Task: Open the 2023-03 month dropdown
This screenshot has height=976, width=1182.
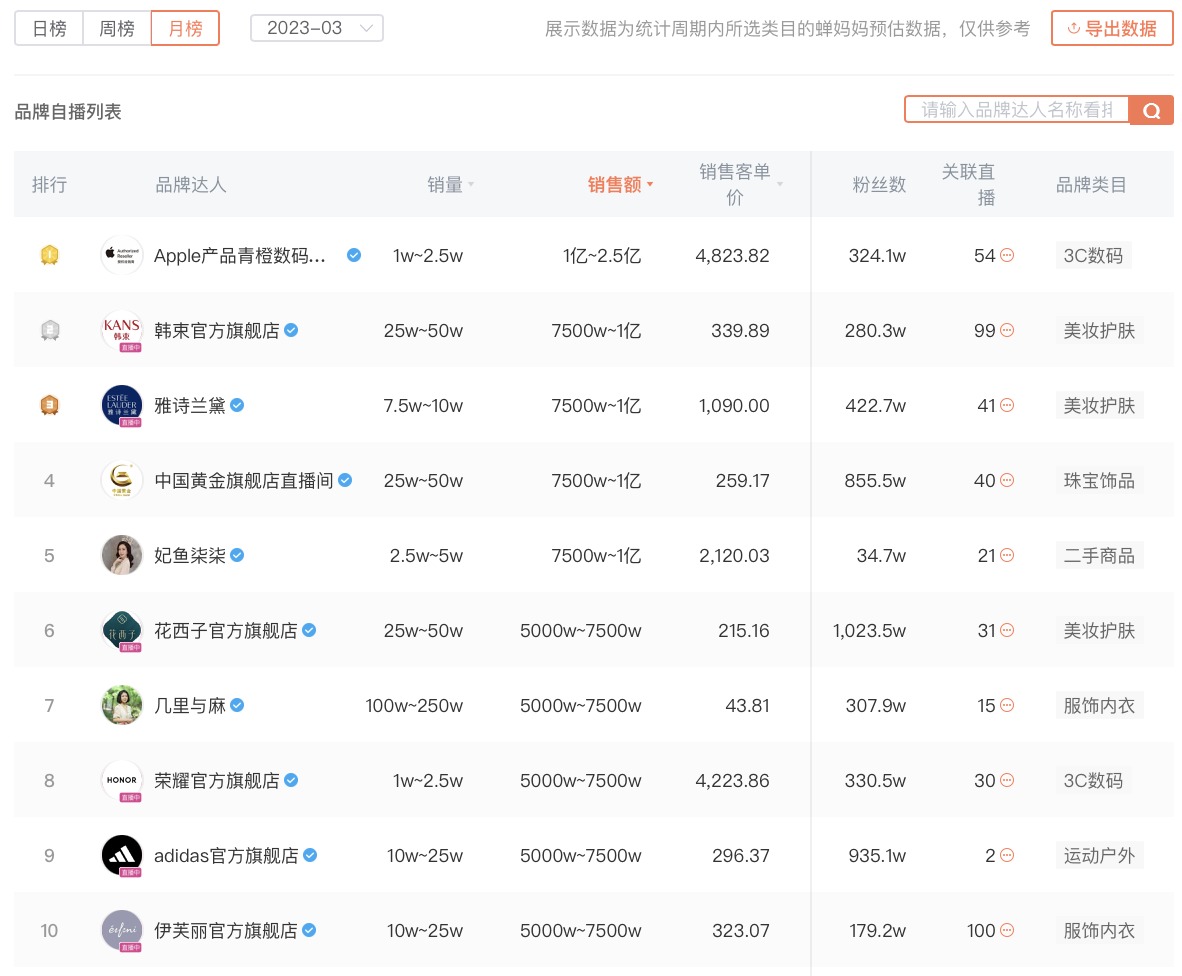Action: (x=317, y=28)
